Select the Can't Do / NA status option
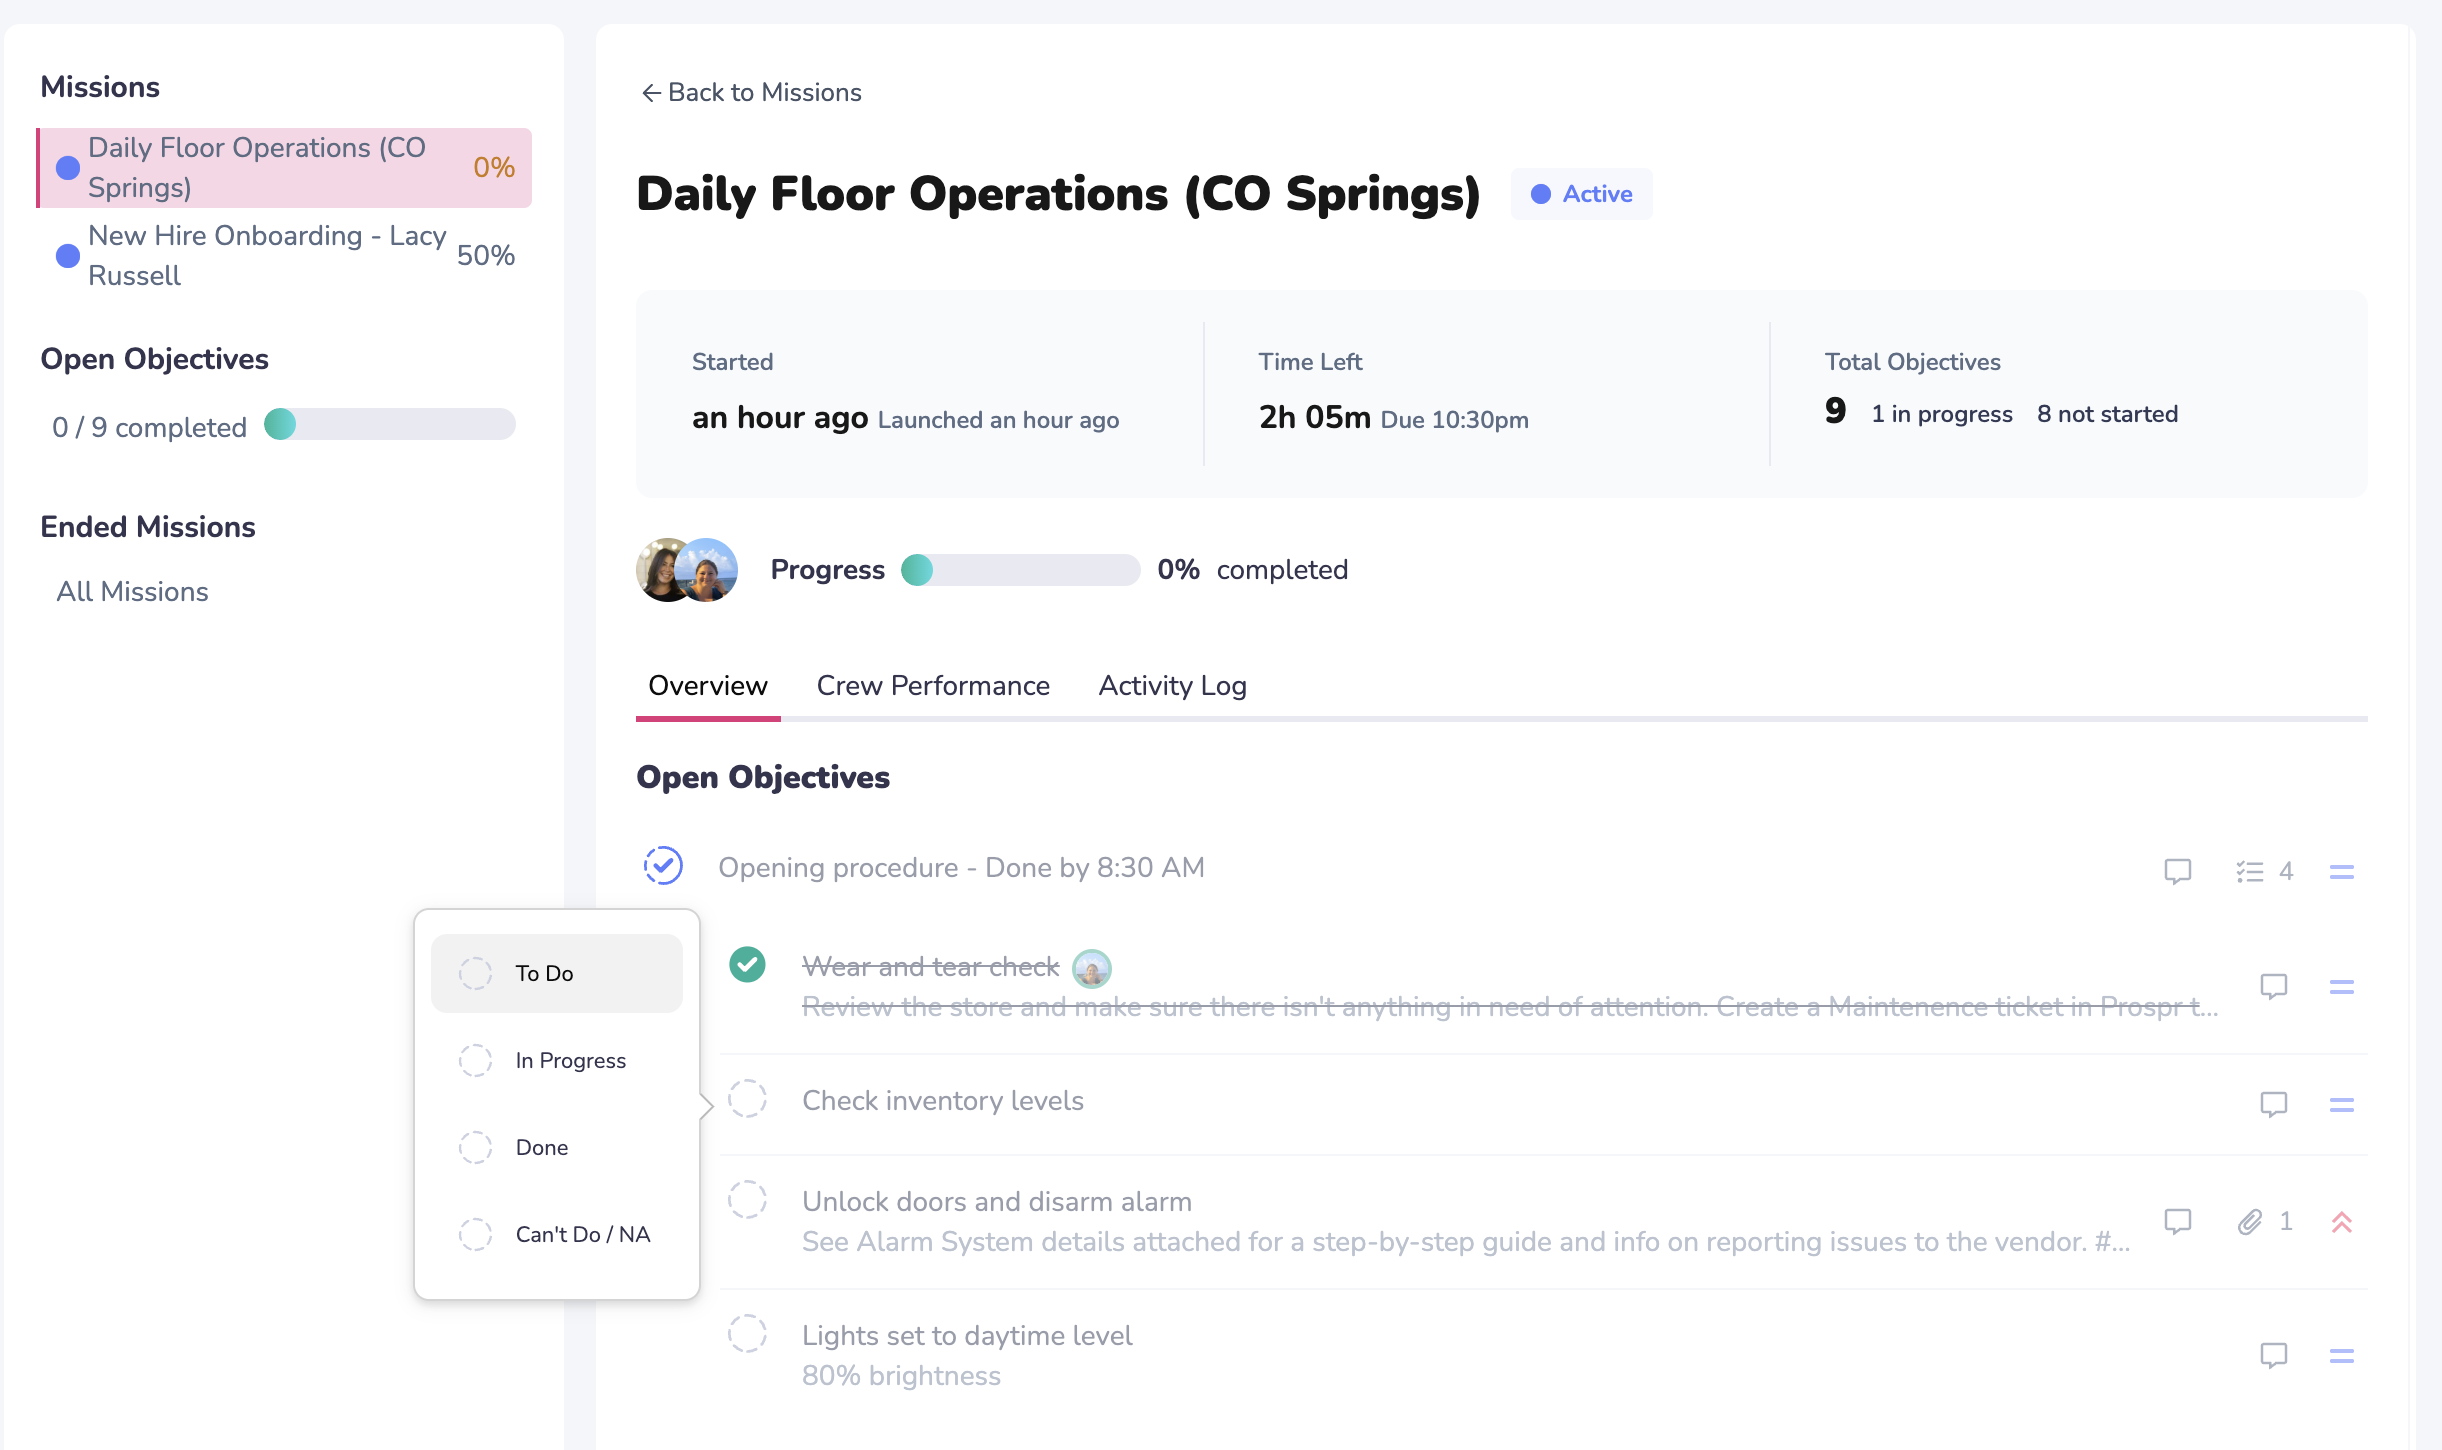The height and width of the screenshot is (1450, 2442). pos(557,1234)
